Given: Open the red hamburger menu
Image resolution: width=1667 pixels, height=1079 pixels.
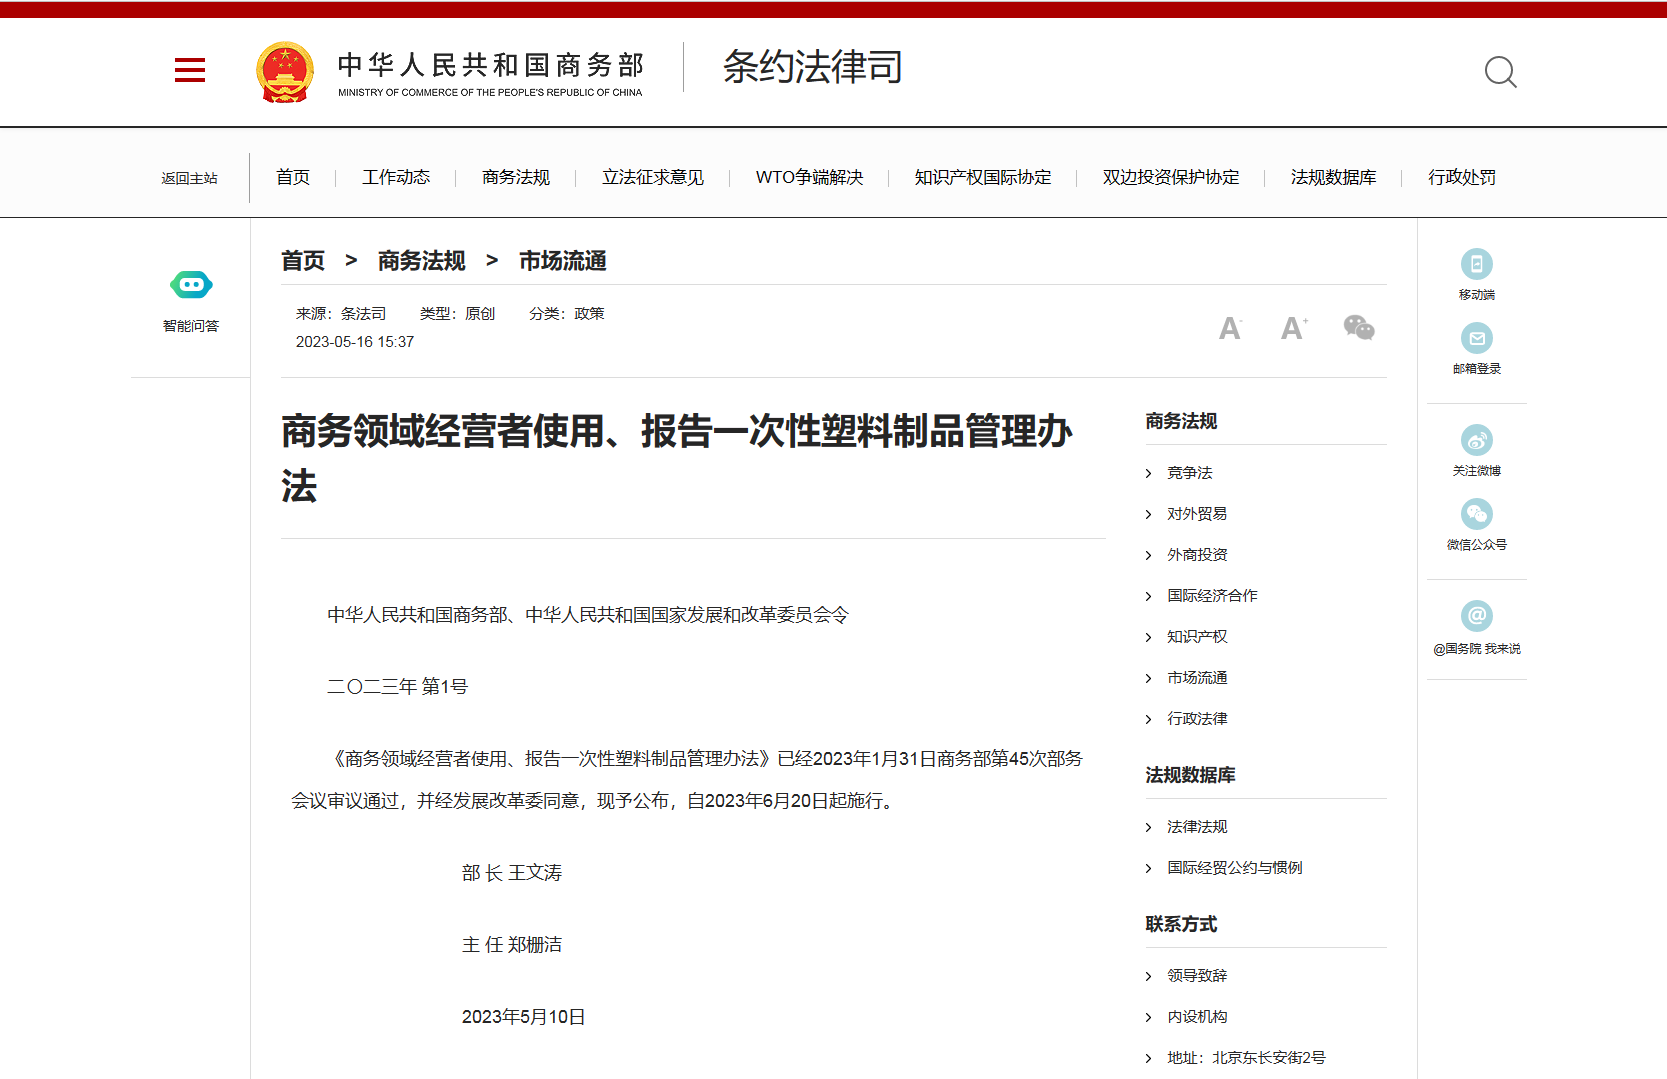Looking at the screenshot, I should coord(189,70).
